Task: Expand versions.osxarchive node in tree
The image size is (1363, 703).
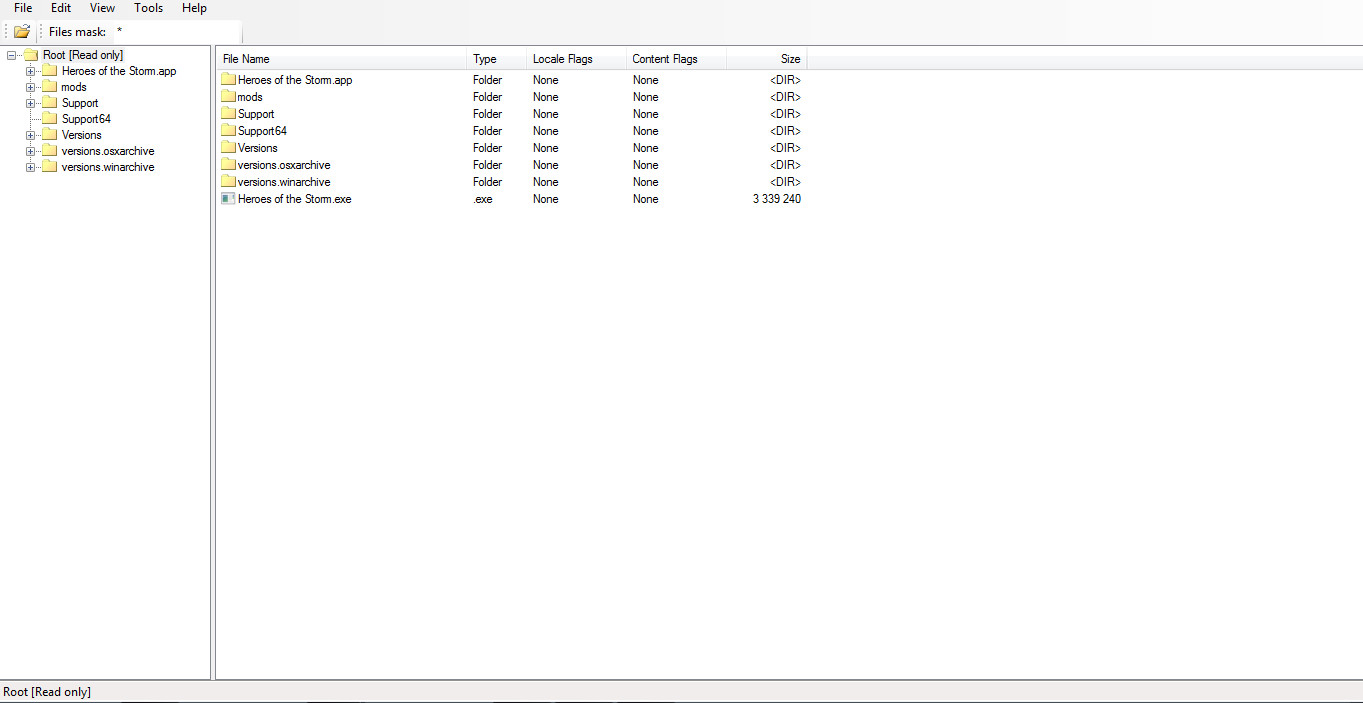Action: click(x=31, y=151)
